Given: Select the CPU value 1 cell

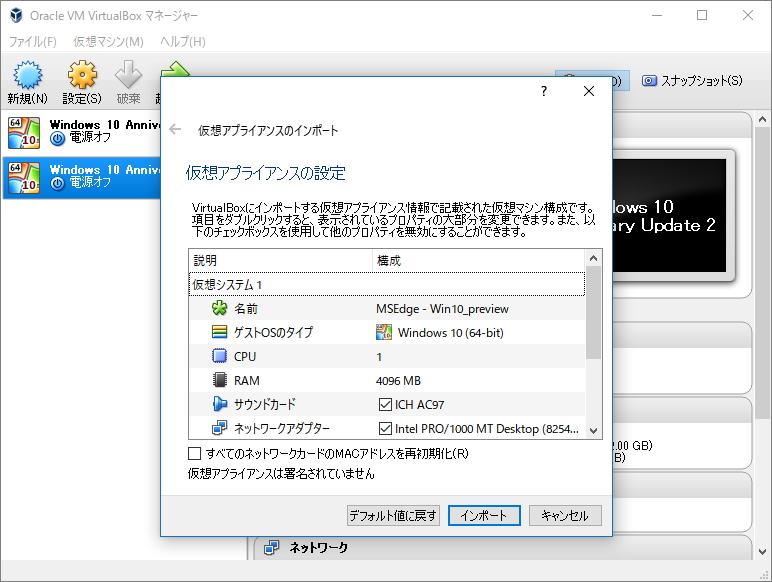Looking at the screenshot, I should [379, 356].
